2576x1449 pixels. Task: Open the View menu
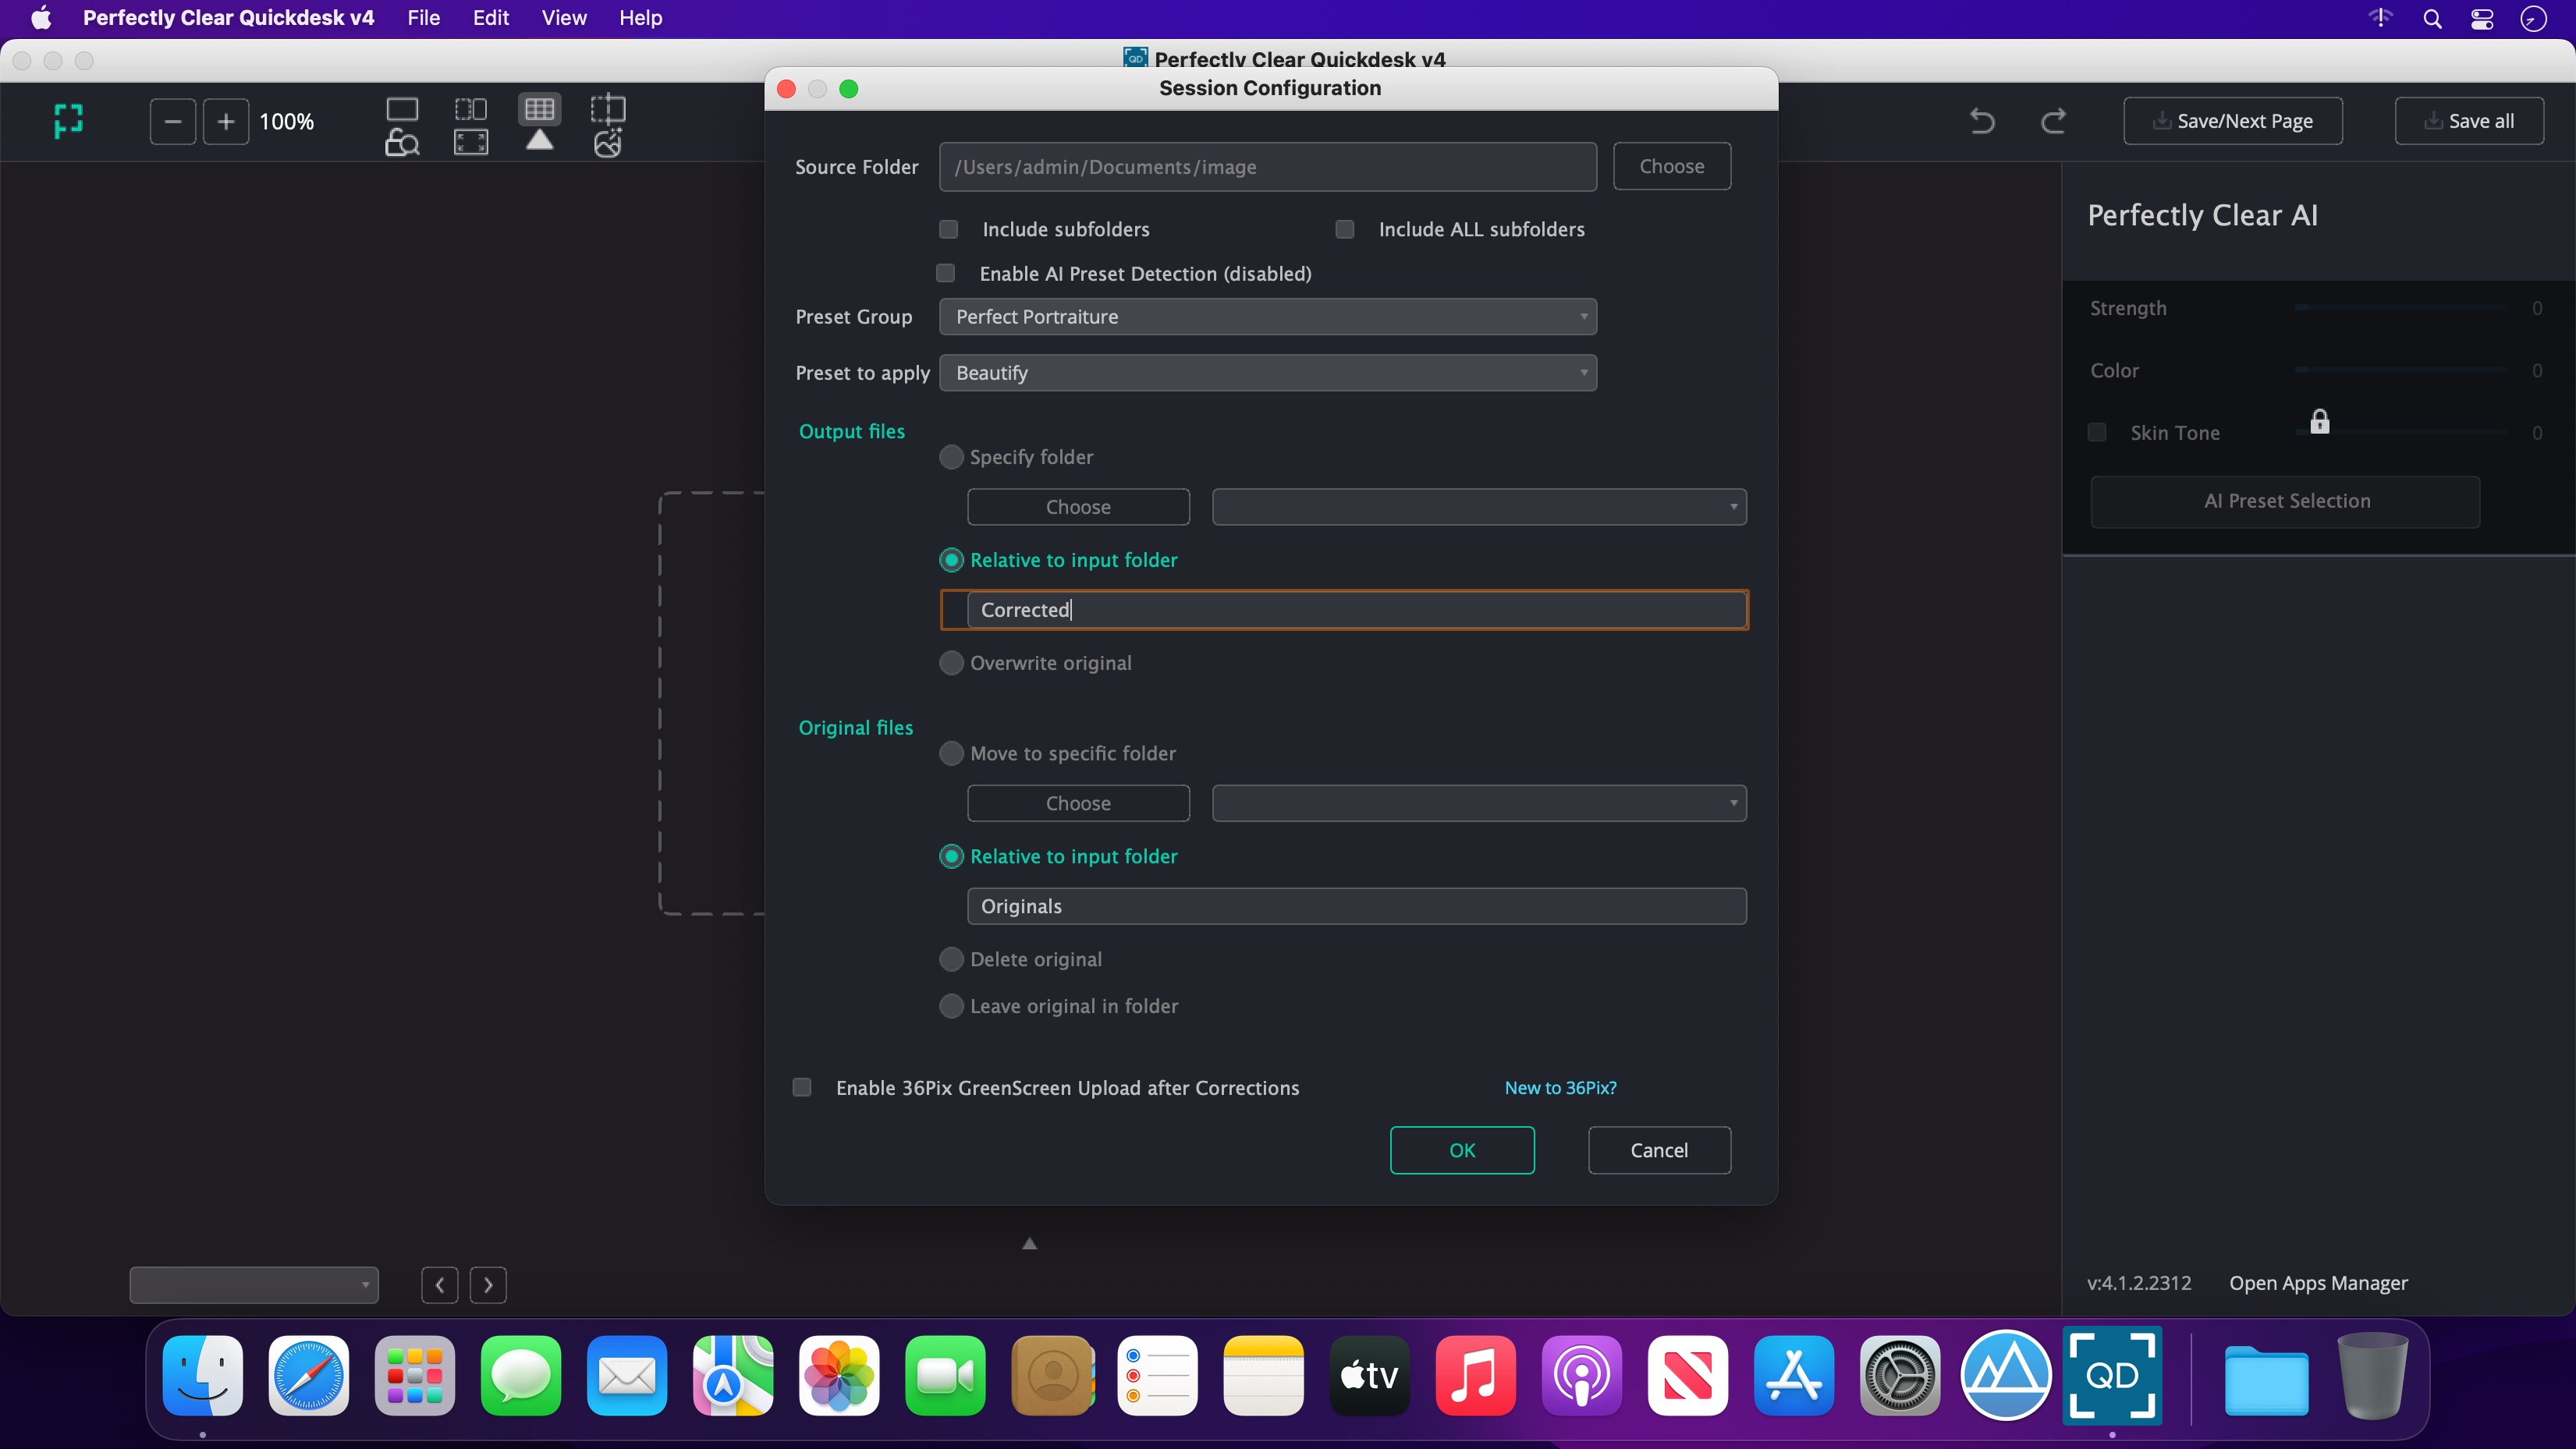[564, 19]
